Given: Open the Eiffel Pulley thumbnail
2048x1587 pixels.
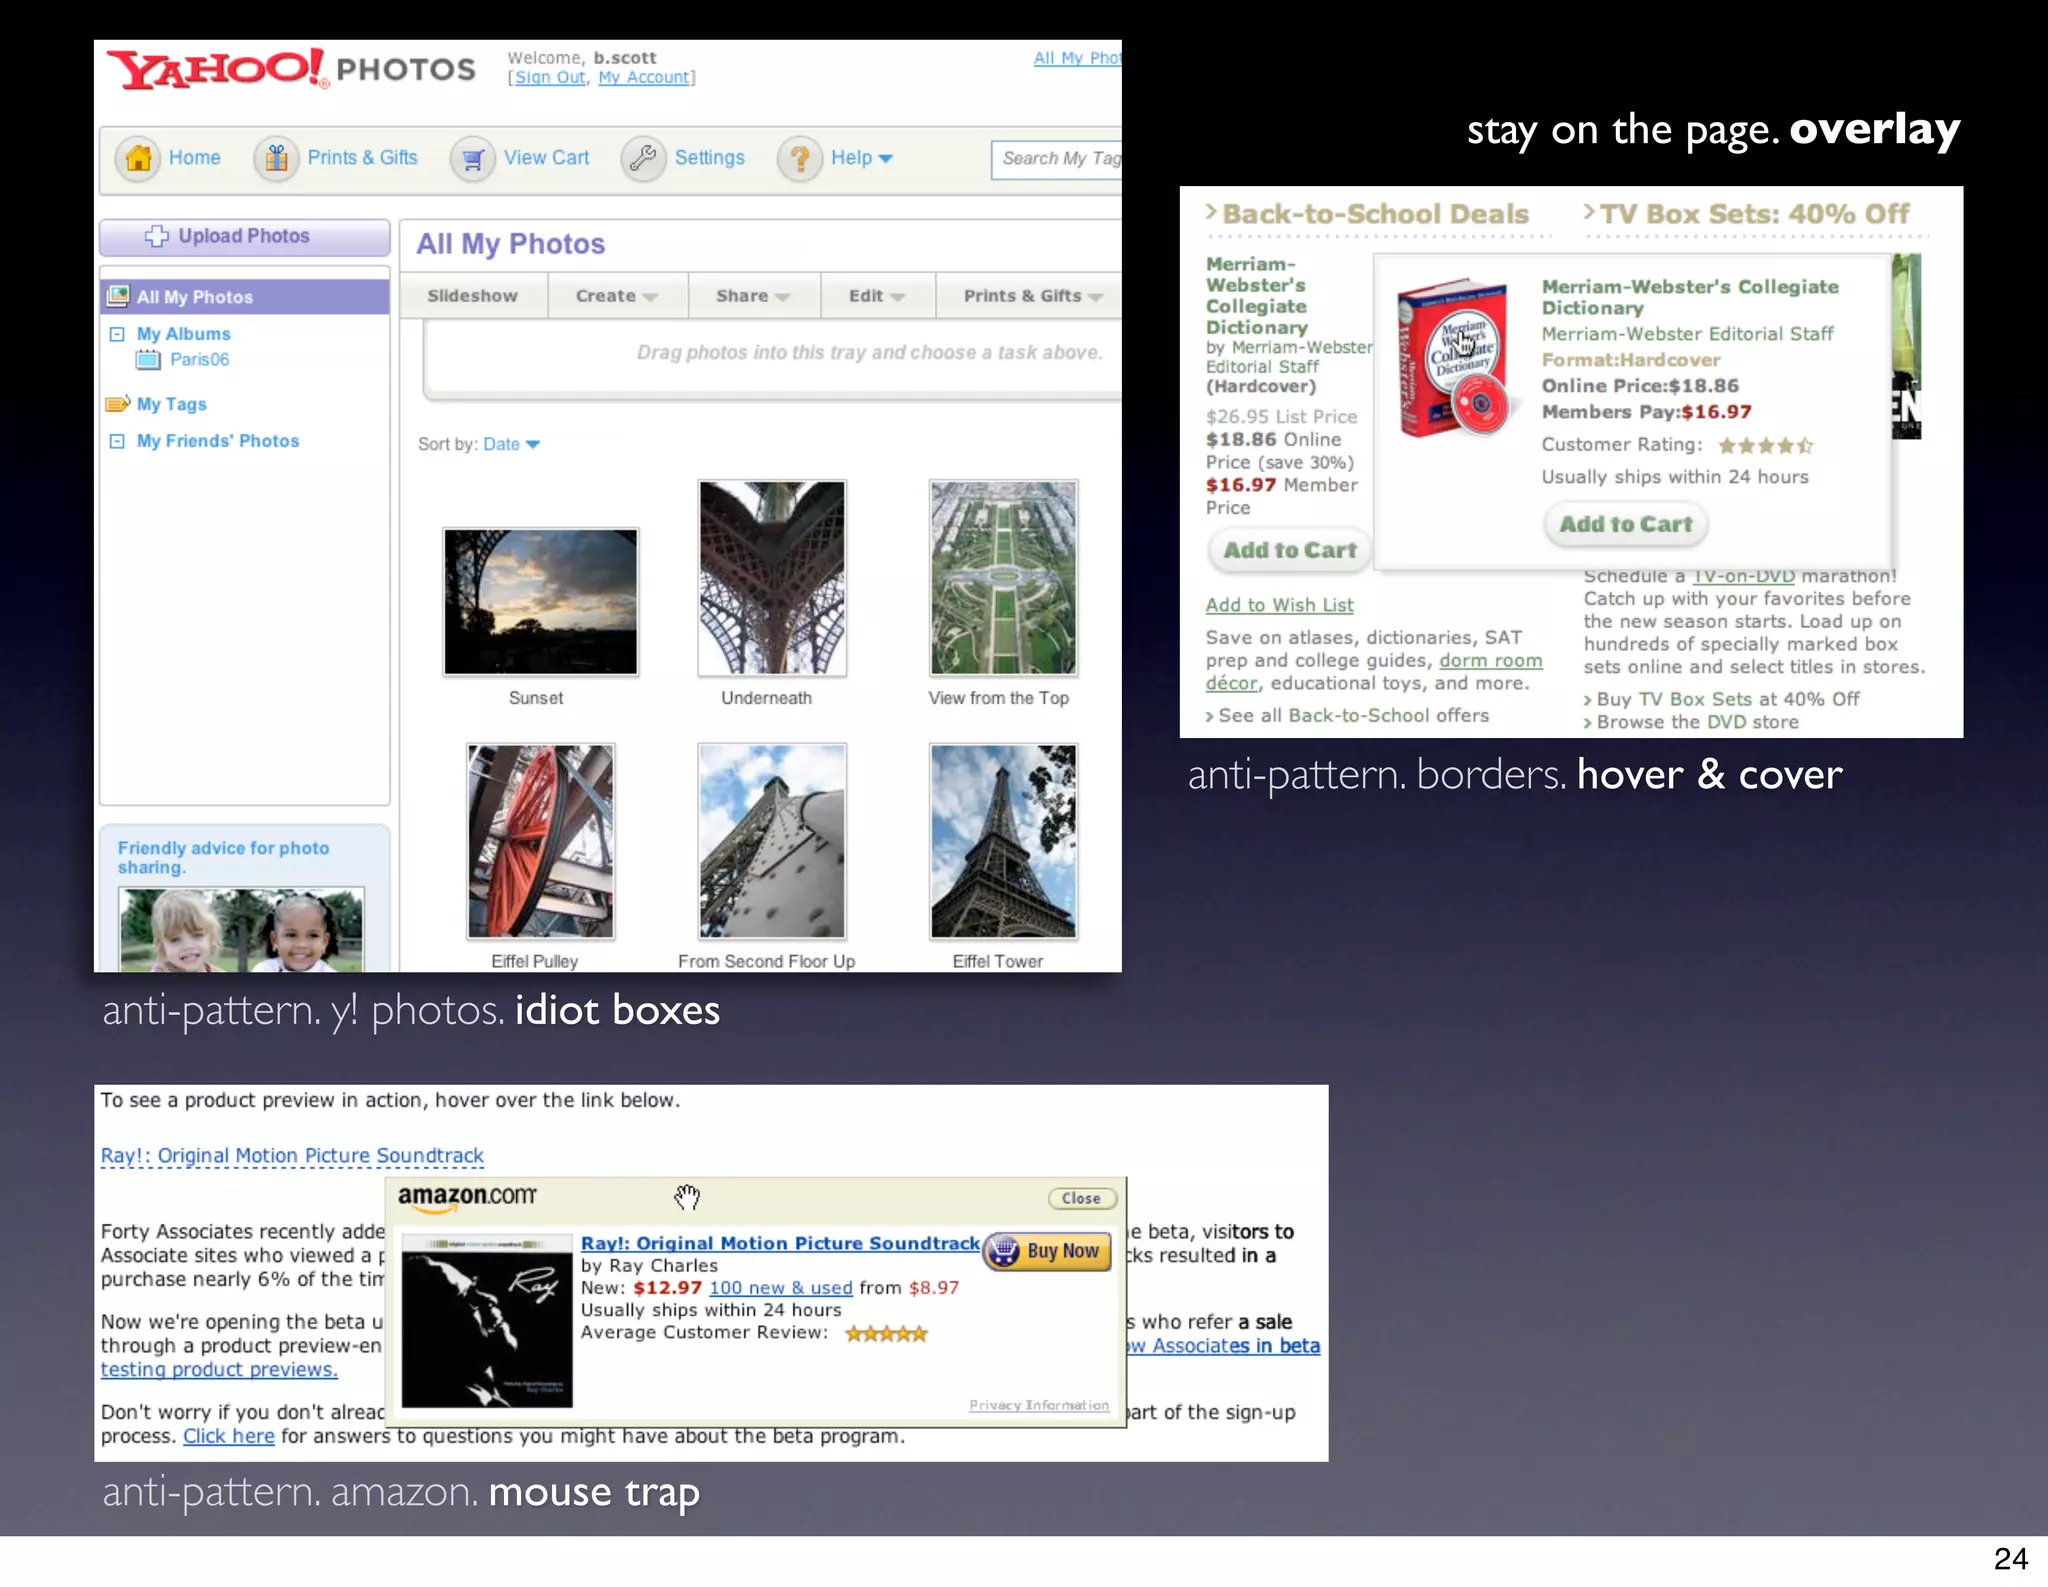Looking at the screenshot, I should point(540,841).
